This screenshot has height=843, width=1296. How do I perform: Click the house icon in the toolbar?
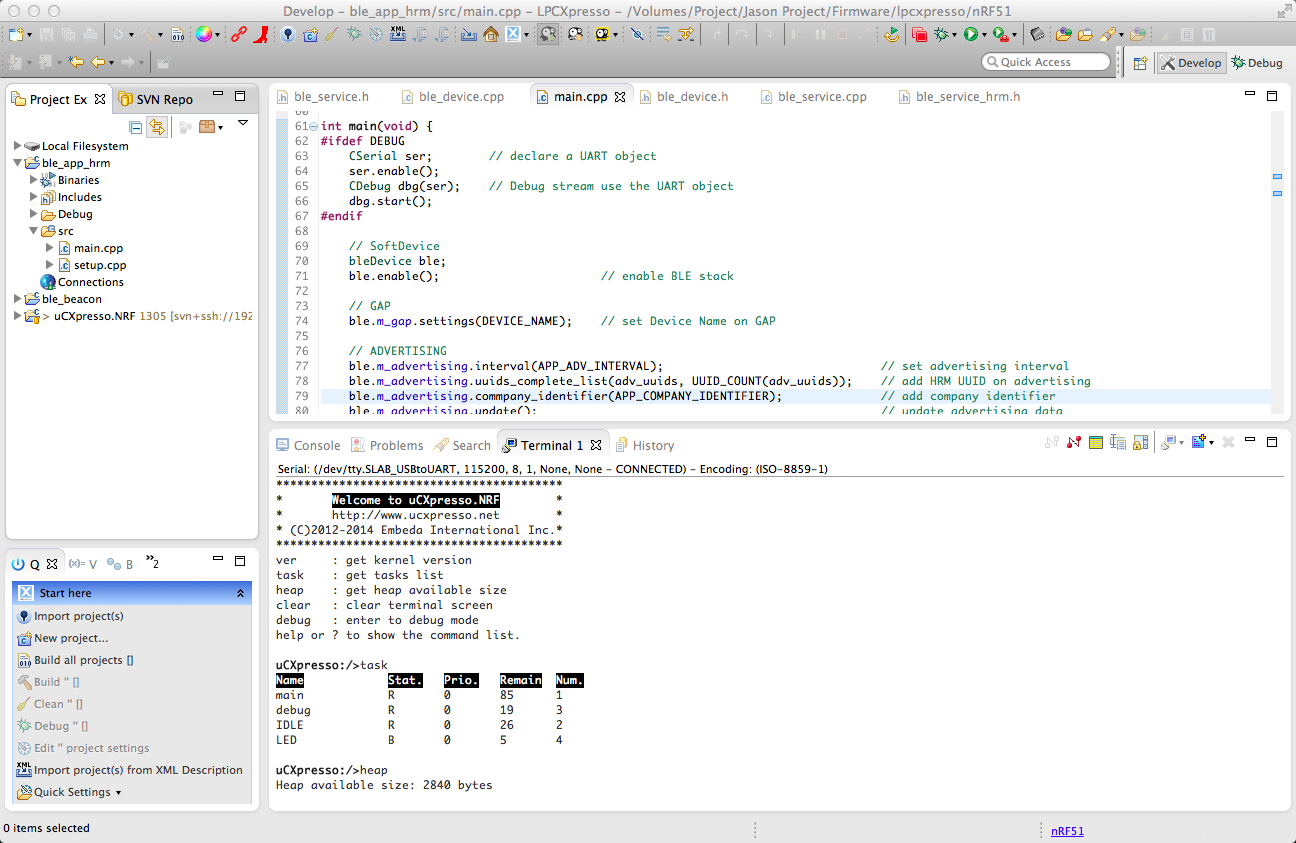coord(491,34)
